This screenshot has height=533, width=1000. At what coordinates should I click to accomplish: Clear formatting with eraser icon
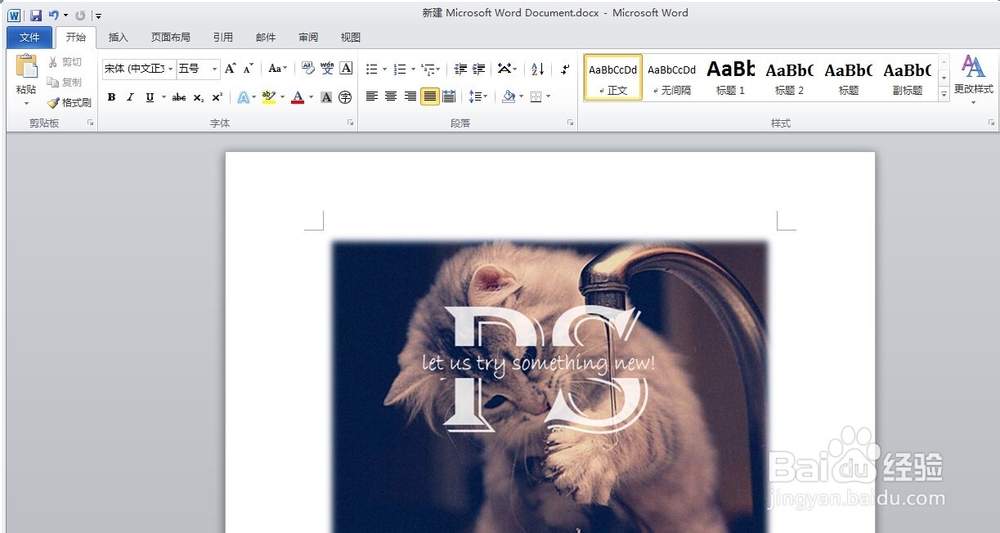pos(307,68)
